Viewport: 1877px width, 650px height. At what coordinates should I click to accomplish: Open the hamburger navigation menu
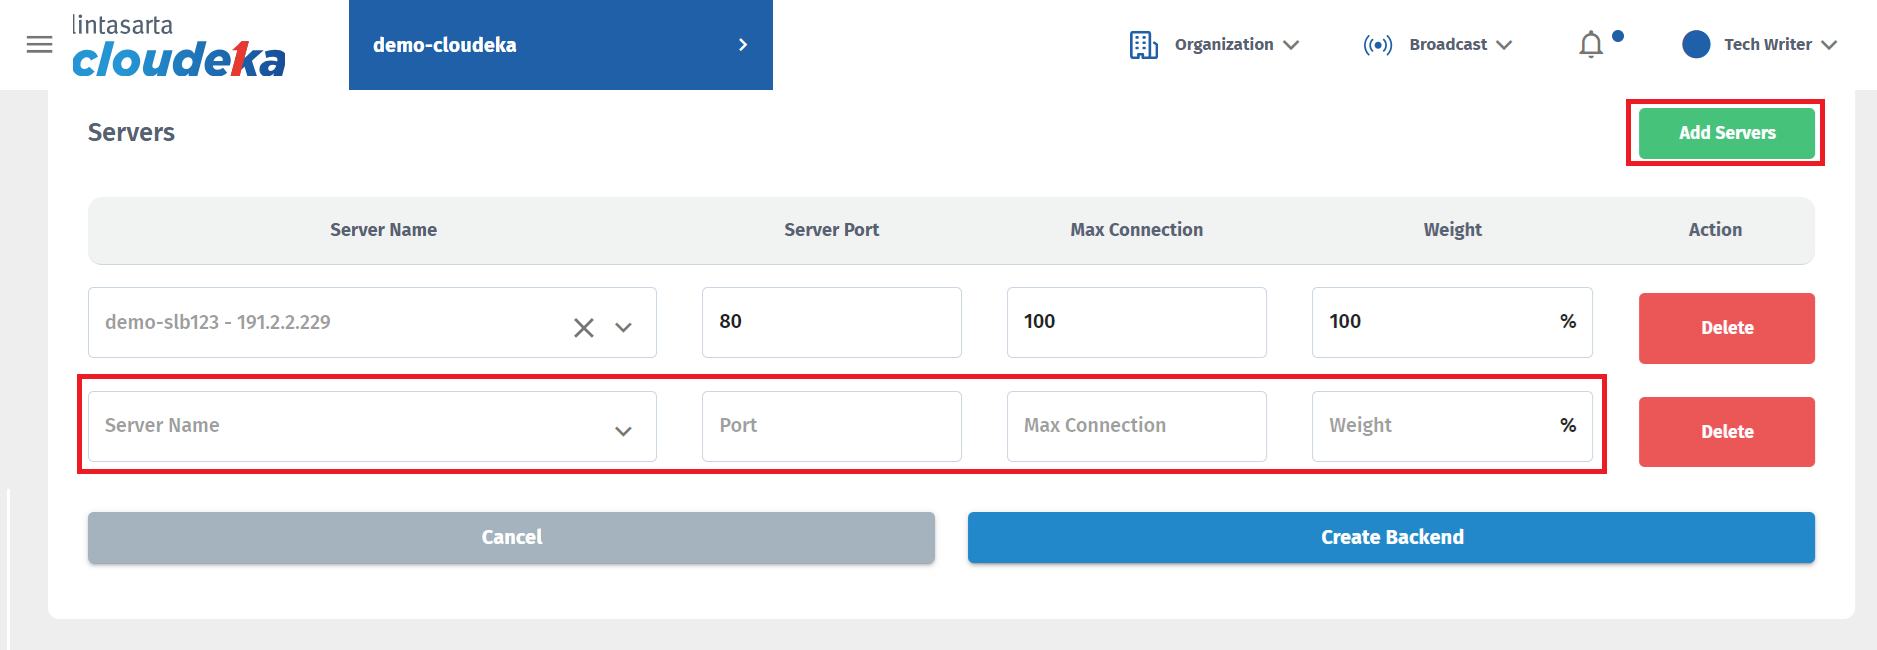tap(39, 45)
